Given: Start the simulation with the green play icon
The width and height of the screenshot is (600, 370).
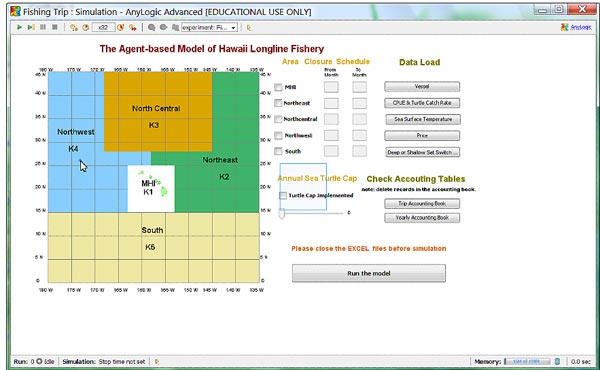Looking at the screenshot, I should pyautogui.click(x=19, y=27).
